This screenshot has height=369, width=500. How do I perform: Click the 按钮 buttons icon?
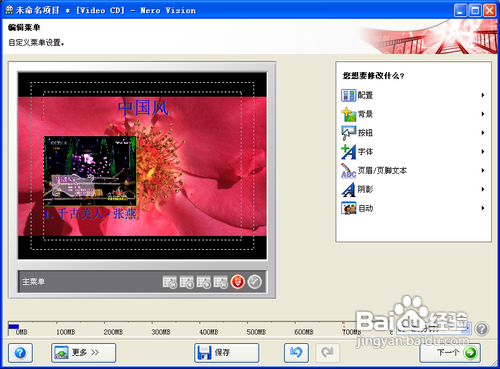[348, 133]
